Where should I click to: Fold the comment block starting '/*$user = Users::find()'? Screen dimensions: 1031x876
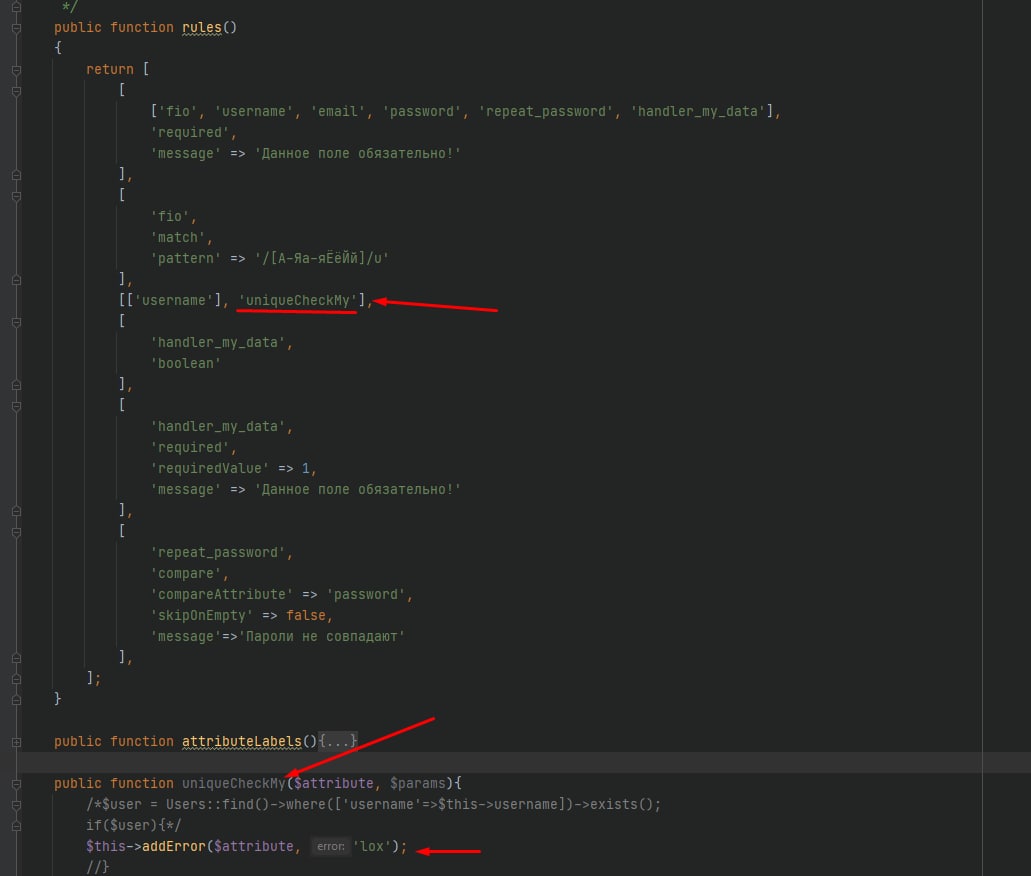(x=16, y=805)
